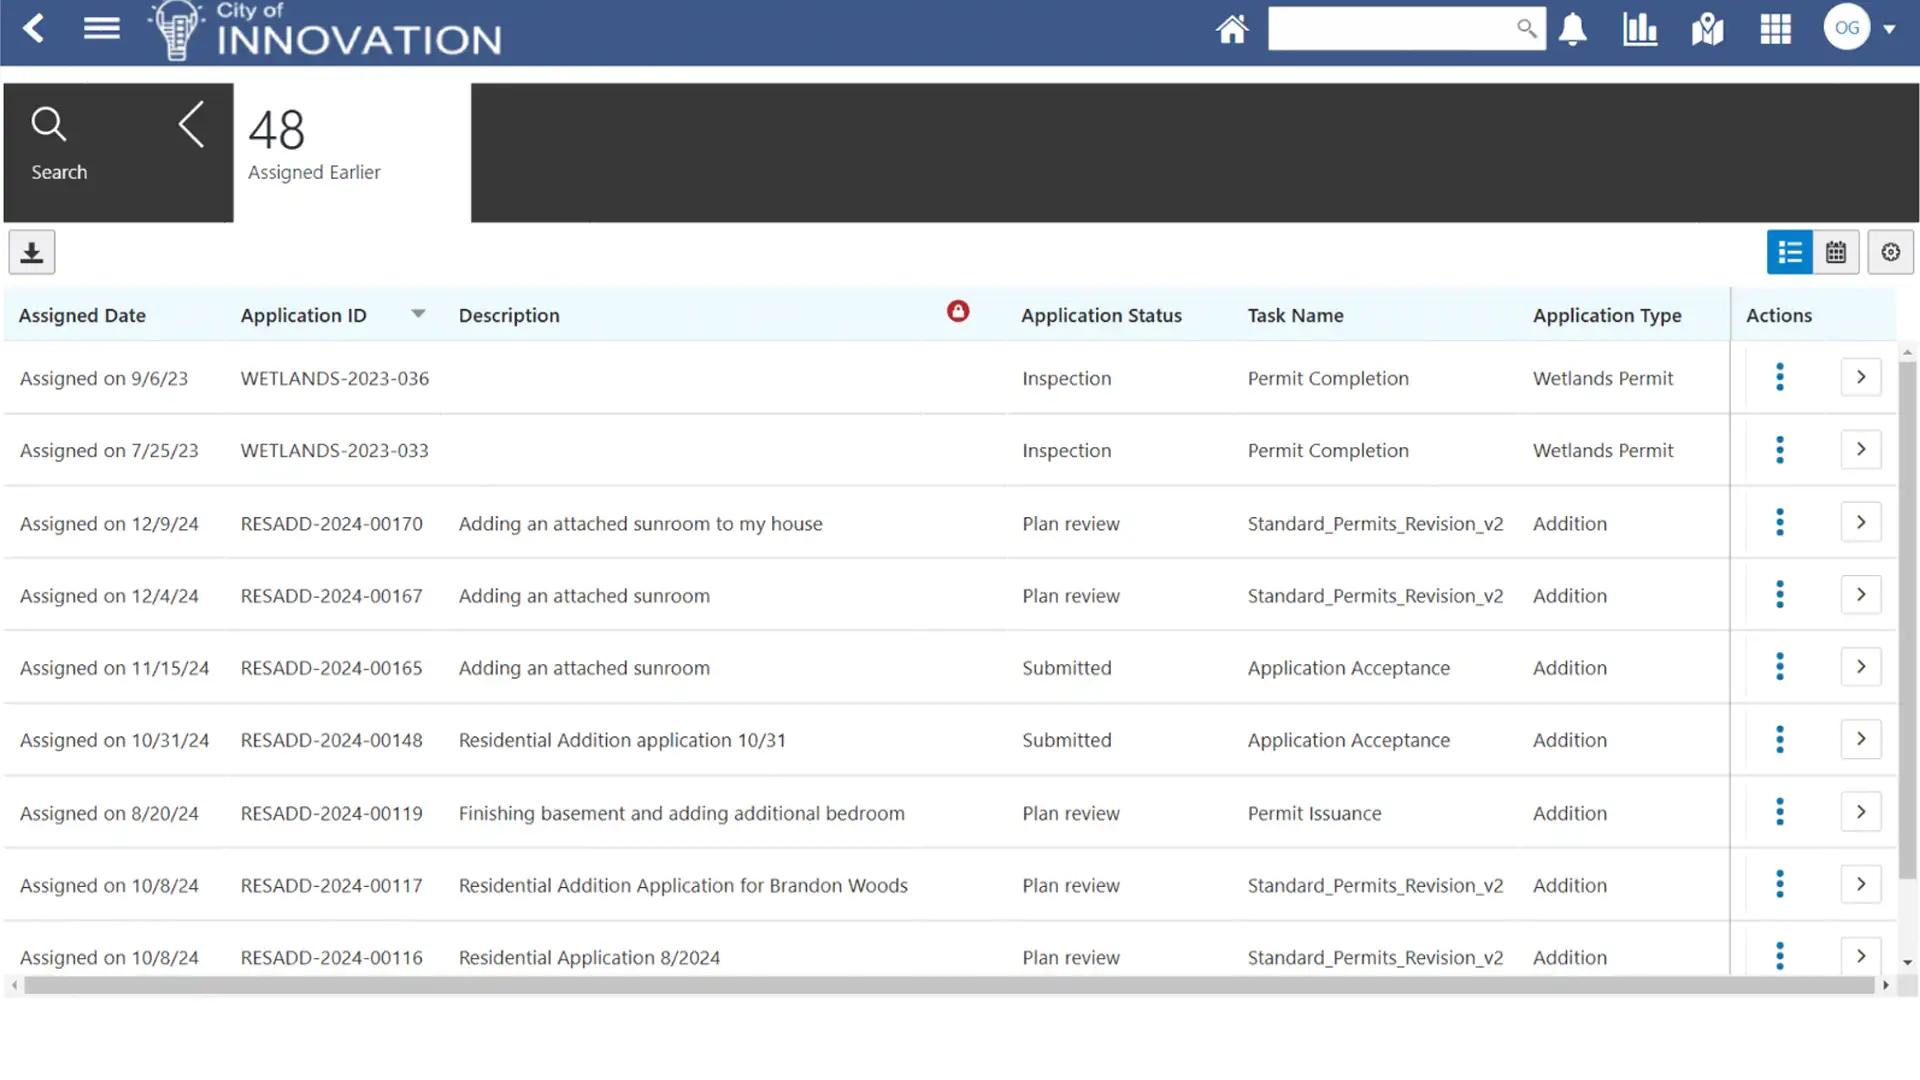Open actions menu for WETLANDS-2023-036
The height and width of the screenshot is (1080, 1920).
(1779, 377)
